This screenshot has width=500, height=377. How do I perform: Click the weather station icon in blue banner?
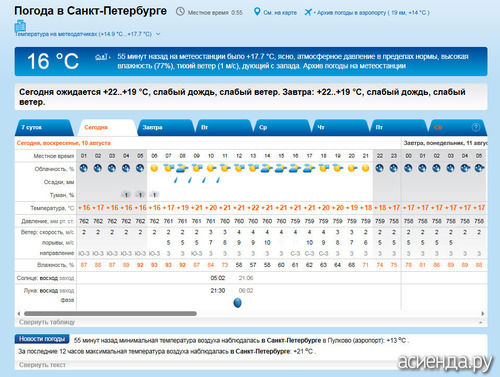click(101, 57)
